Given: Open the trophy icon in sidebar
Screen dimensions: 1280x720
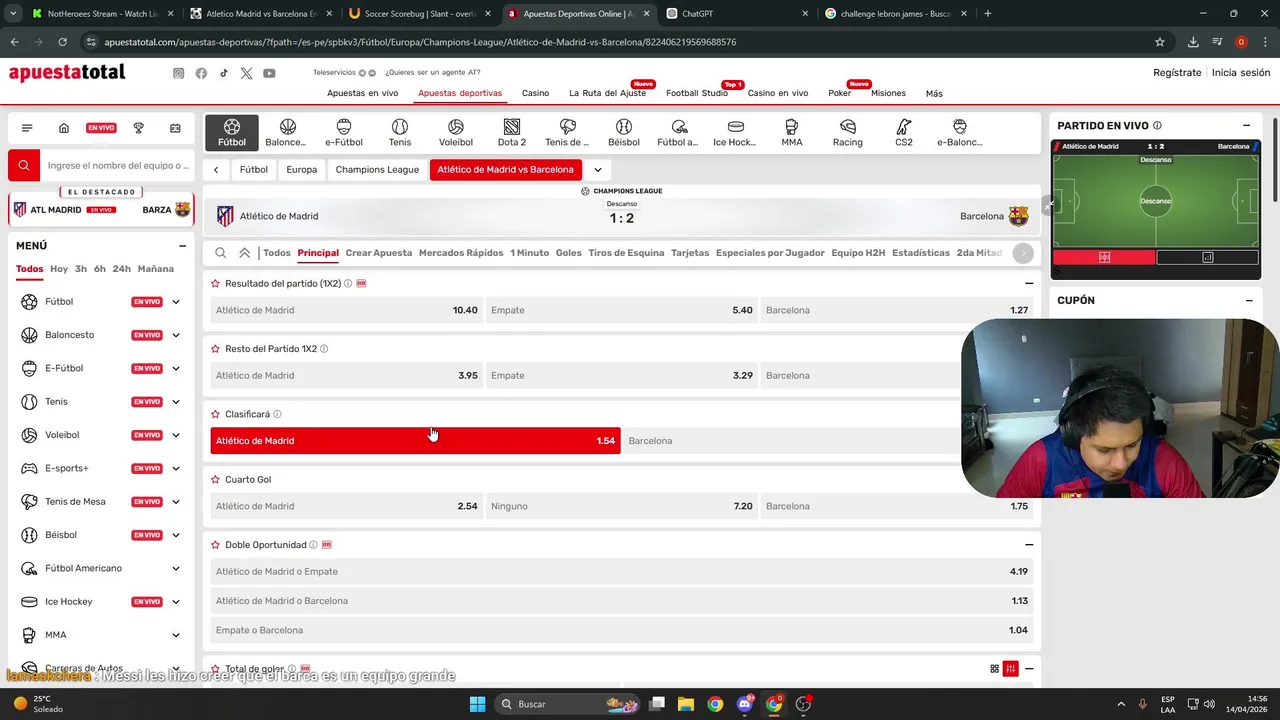Looking at the screenshot, I should pos(139,128).
